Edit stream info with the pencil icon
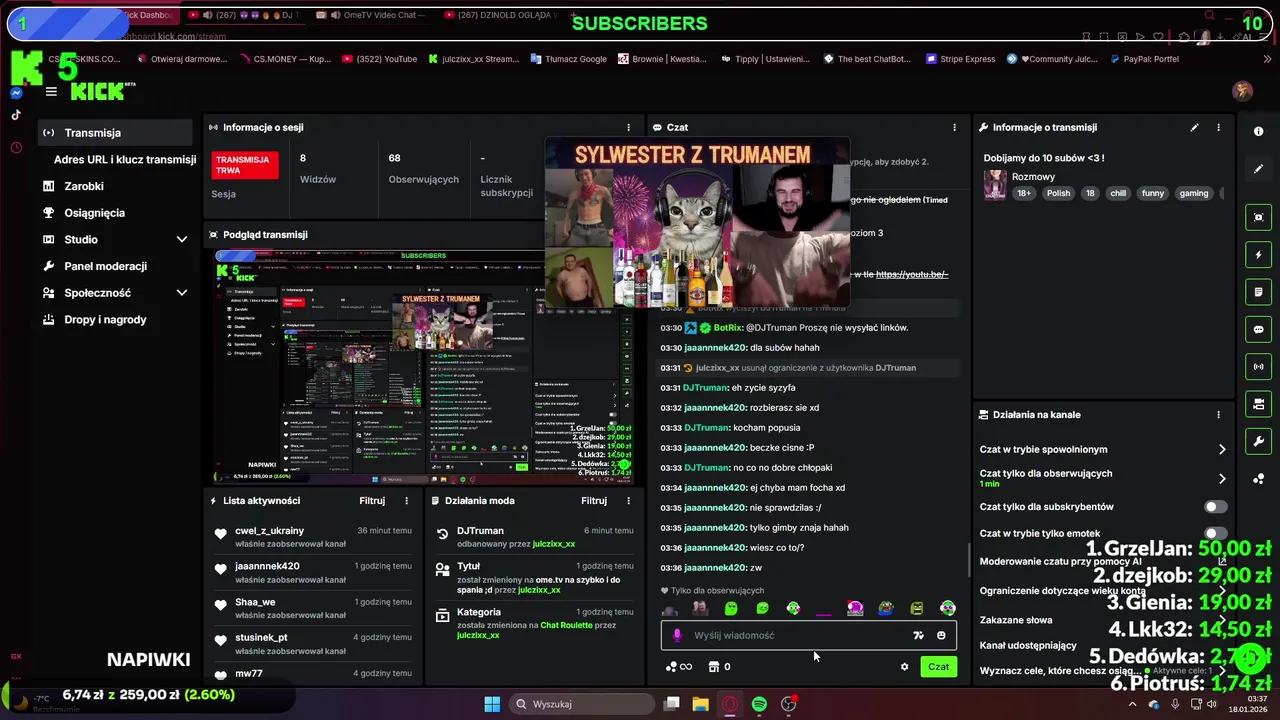This screenshot has width=1280, height=720. coord(1194,127)
